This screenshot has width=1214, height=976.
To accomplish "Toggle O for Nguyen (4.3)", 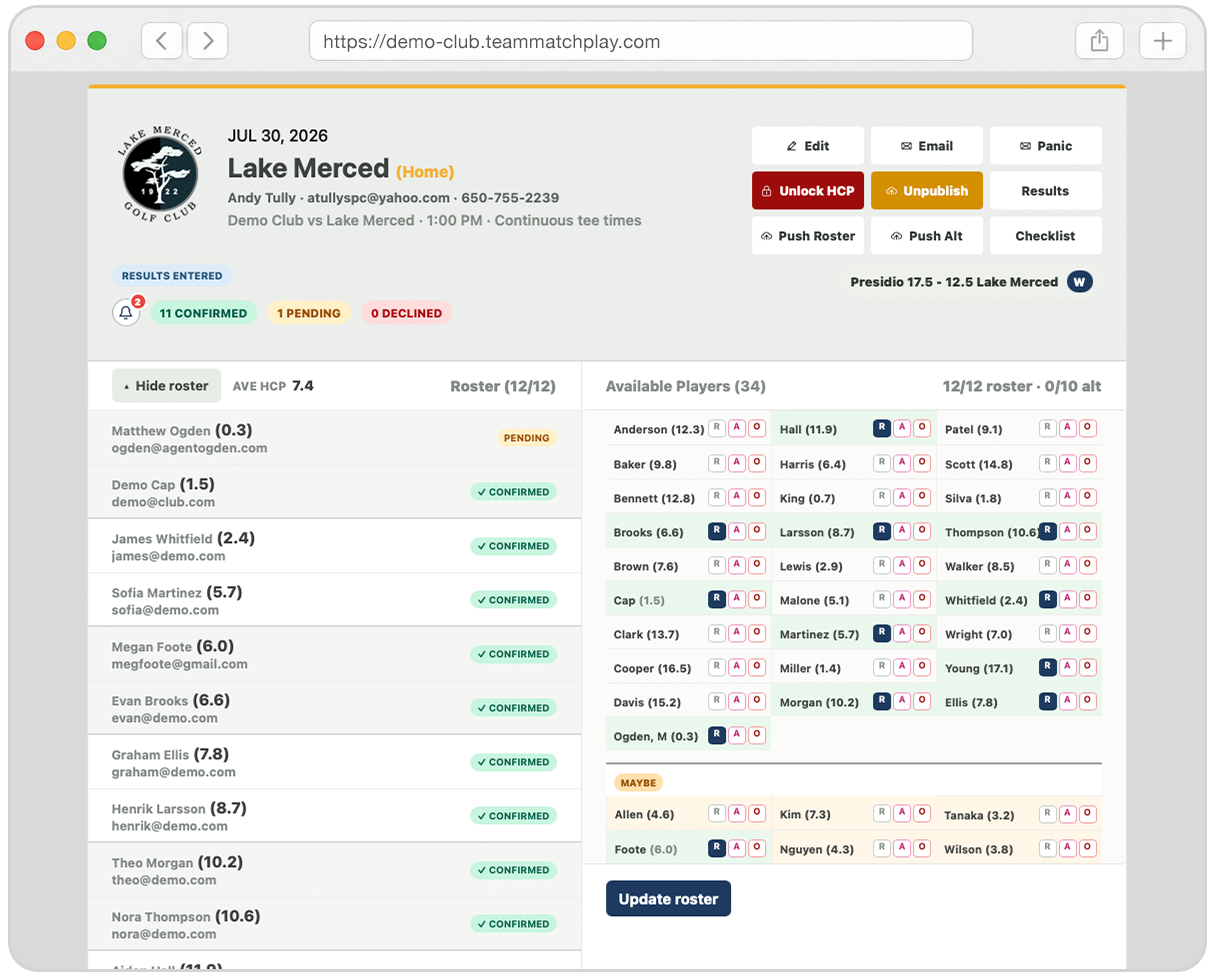I will point(922,848).
